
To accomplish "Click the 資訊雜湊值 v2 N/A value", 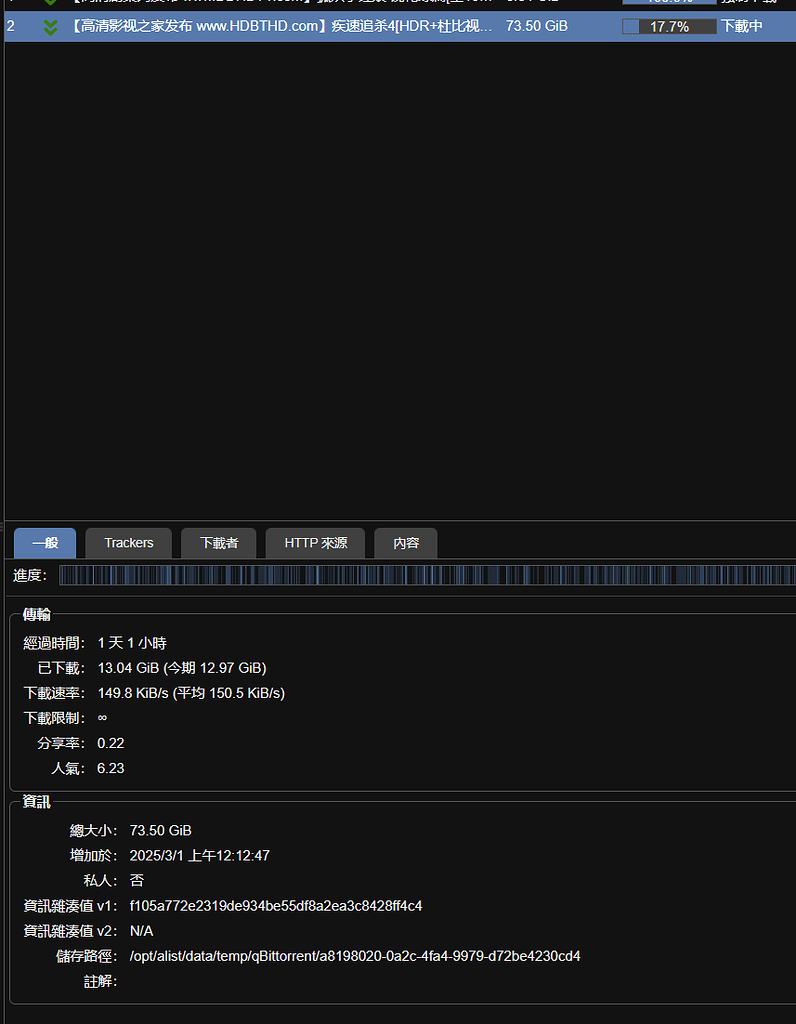I will (142, 931).
